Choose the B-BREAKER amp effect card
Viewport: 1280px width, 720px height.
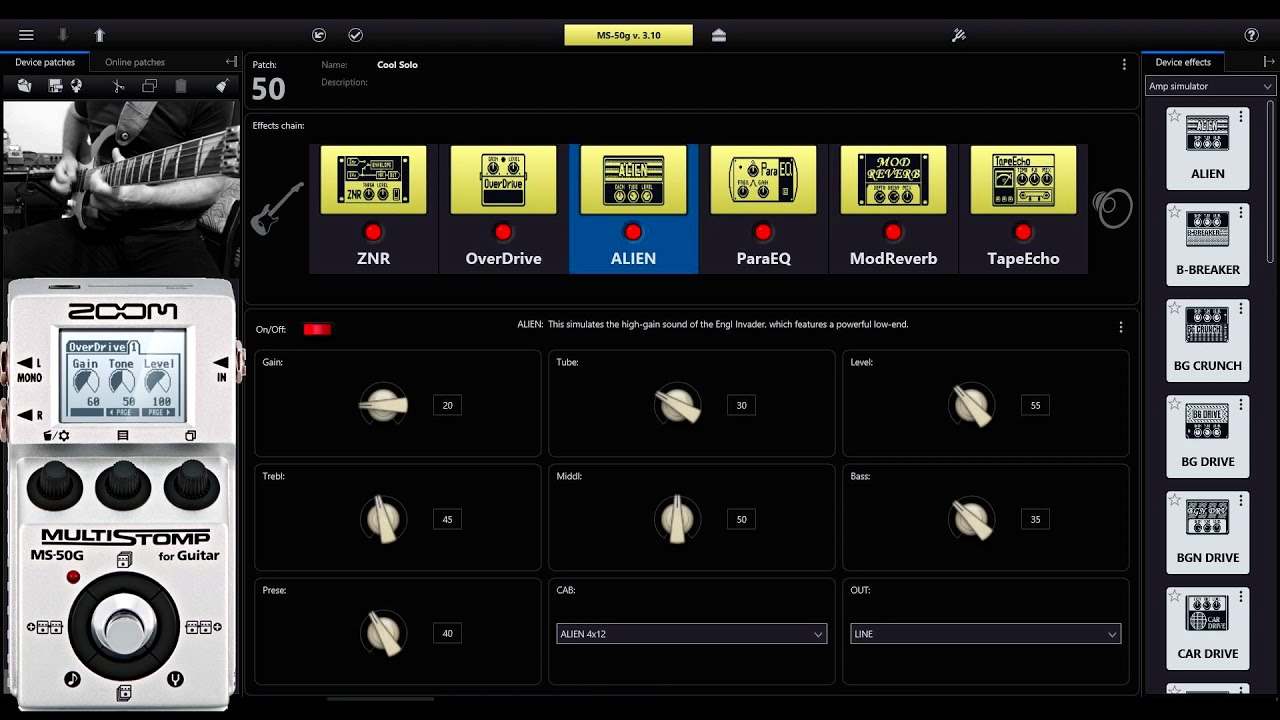pyautogui.click(x=1208, y=243)
